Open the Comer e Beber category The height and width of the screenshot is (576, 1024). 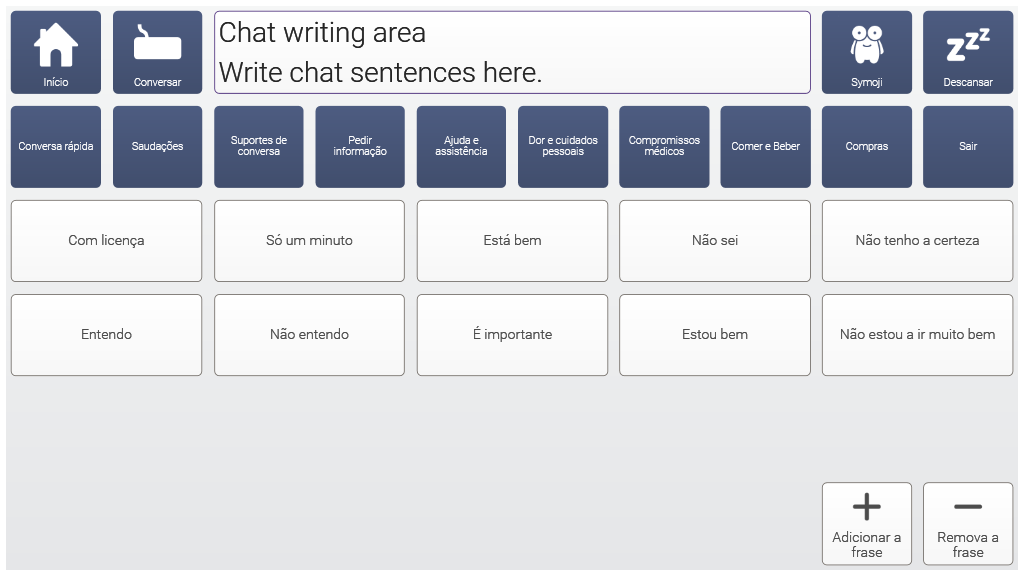coord(765,147)
